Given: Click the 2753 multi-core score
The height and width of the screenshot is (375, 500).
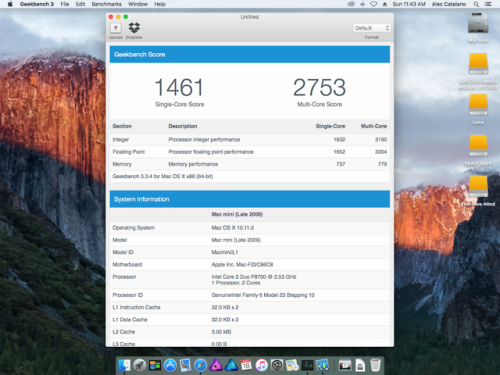Looking at the screenshot, I should [319, 87].
